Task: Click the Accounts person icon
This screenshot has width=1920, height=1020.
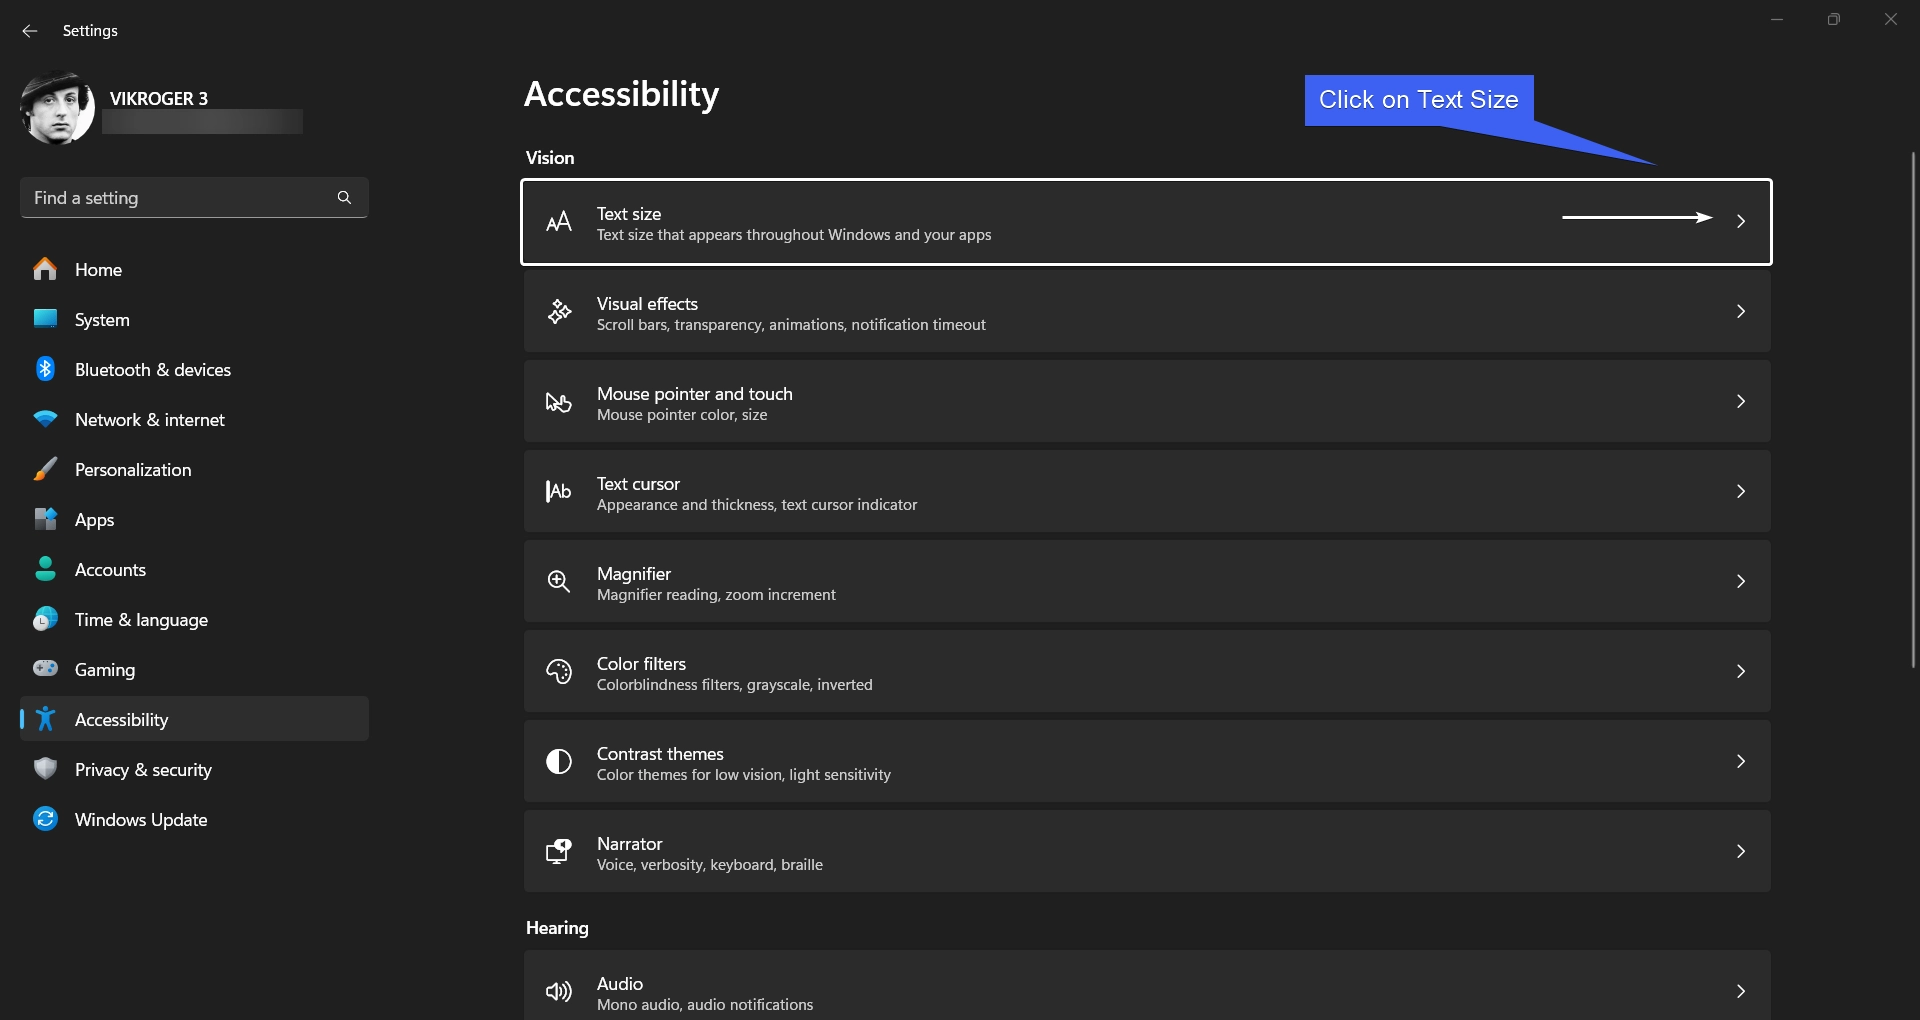Action: pos(45,569)
